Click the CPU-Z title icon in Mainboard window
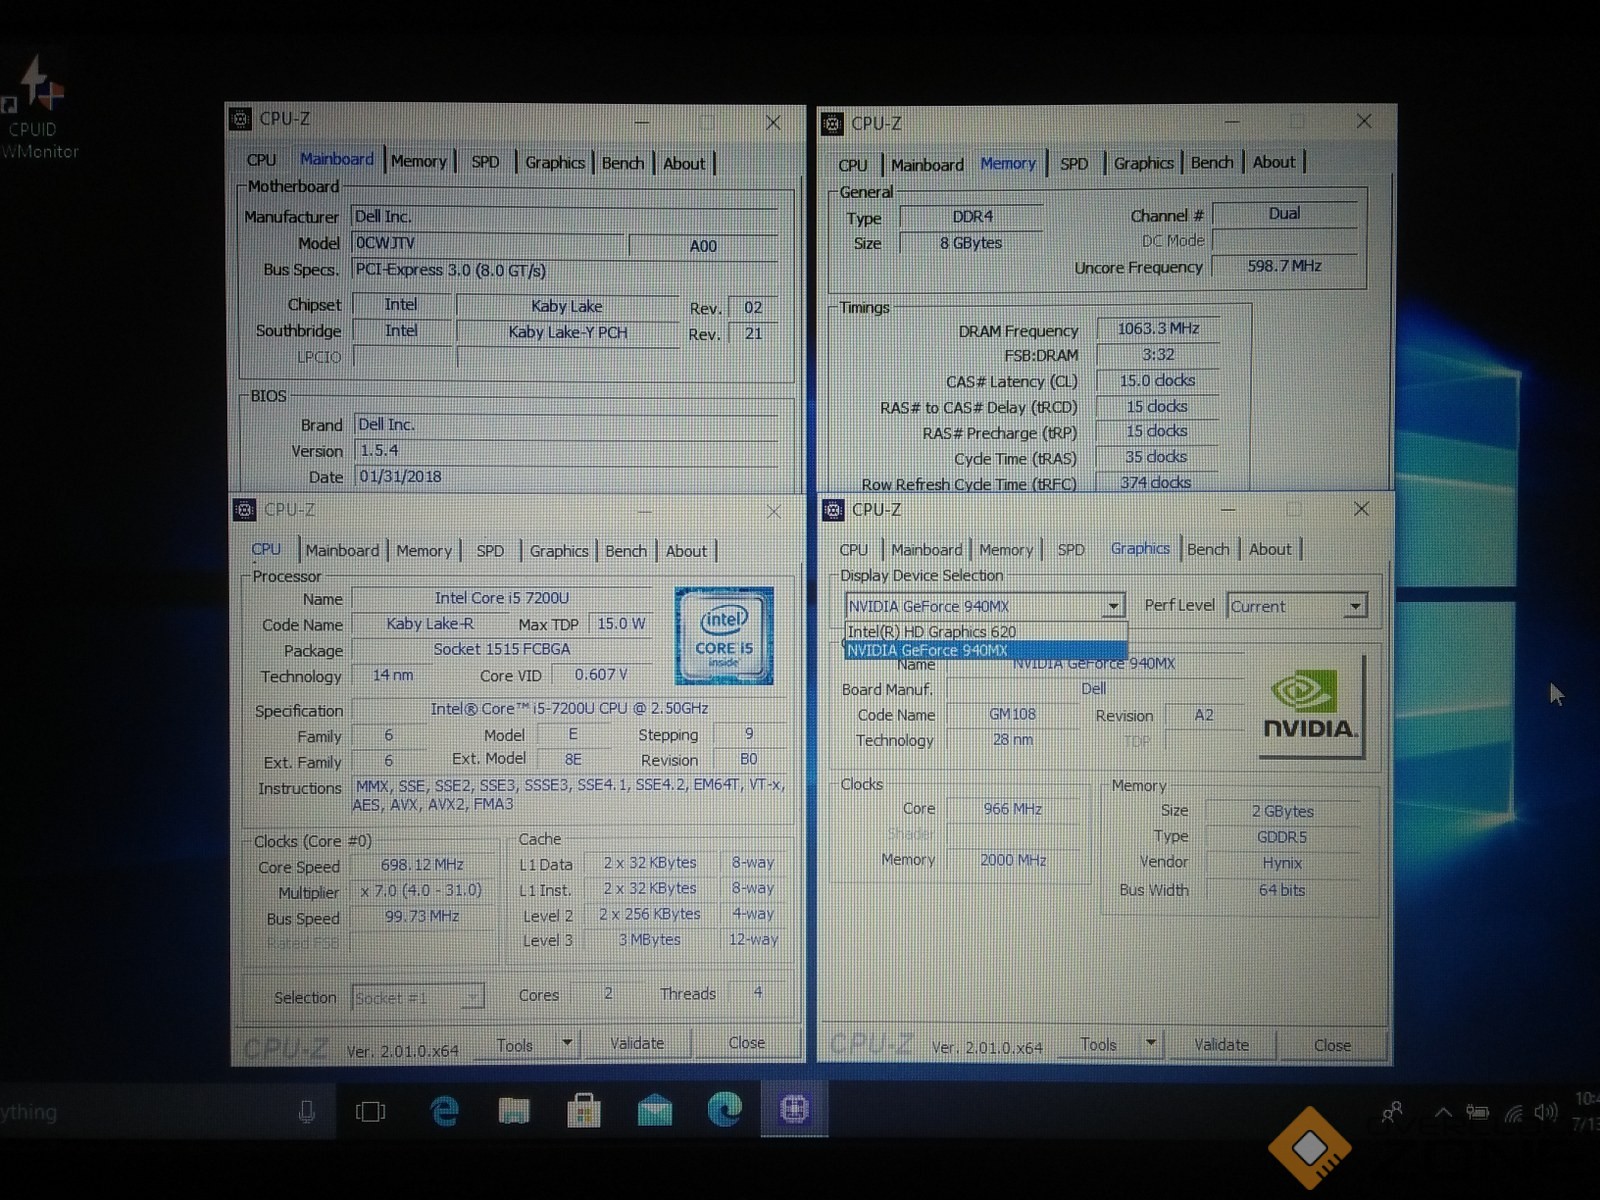 [x=241, y=120]
